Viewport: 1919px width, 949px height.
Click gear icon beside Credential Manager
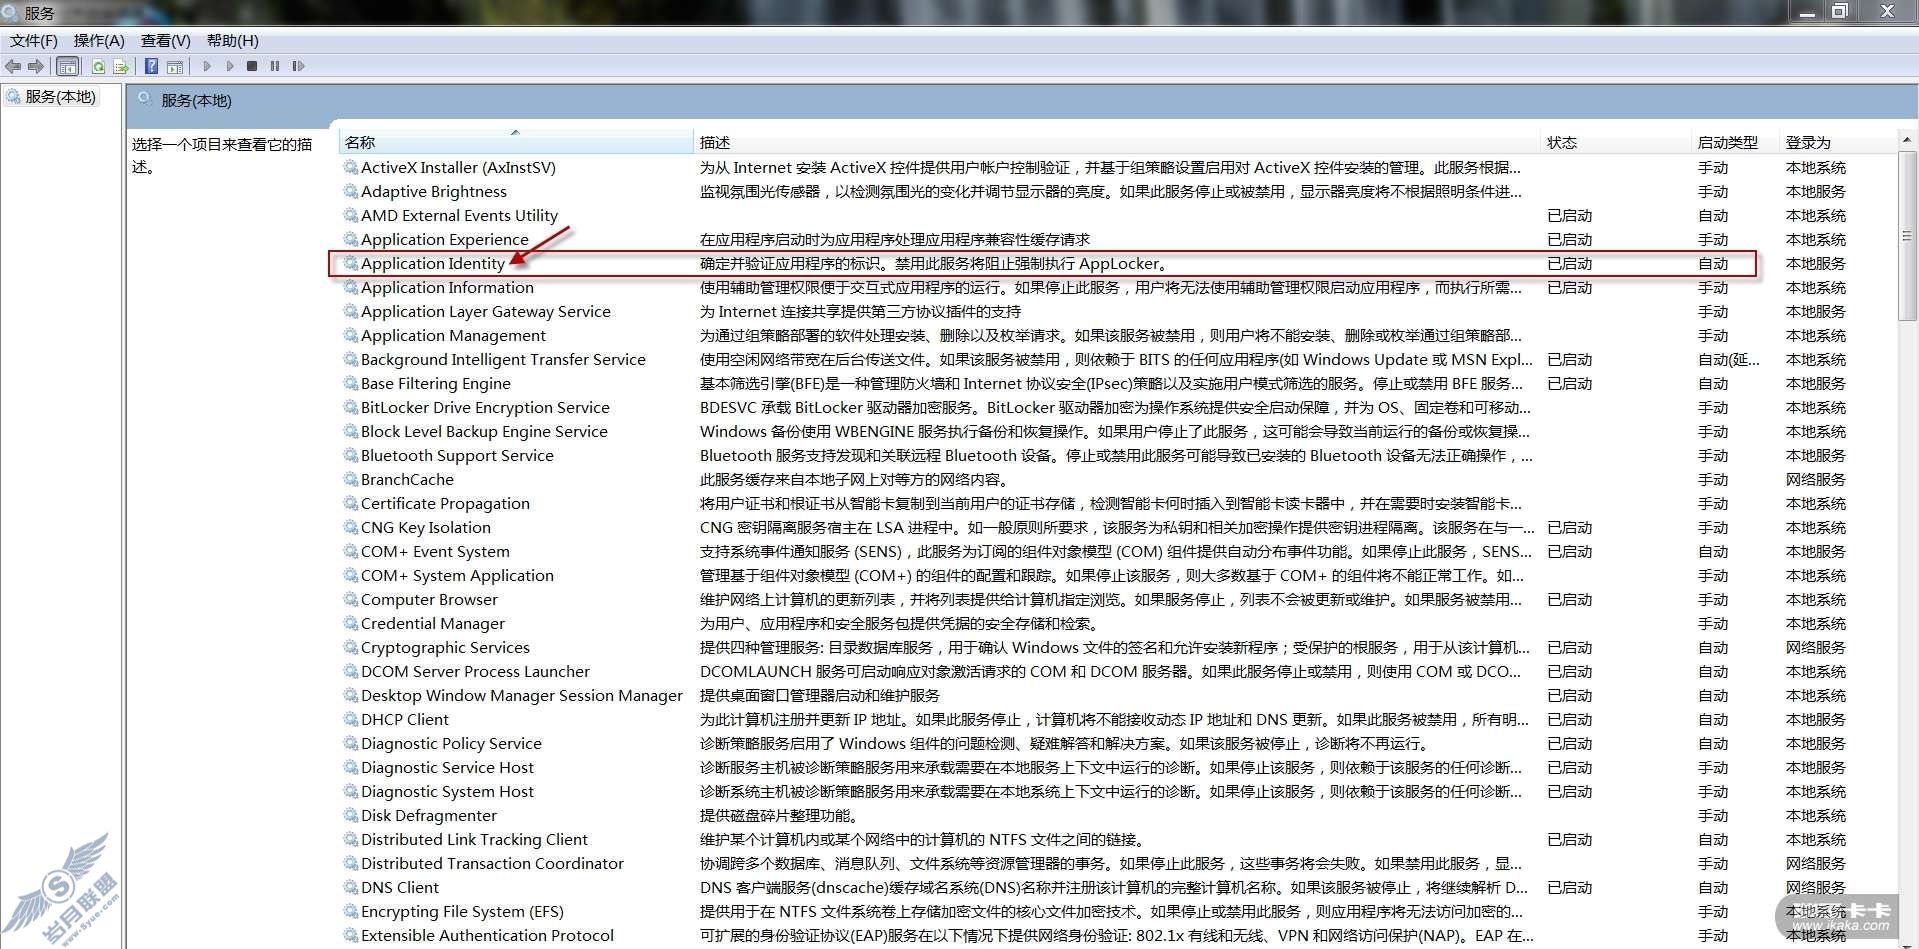click(351, 623)
